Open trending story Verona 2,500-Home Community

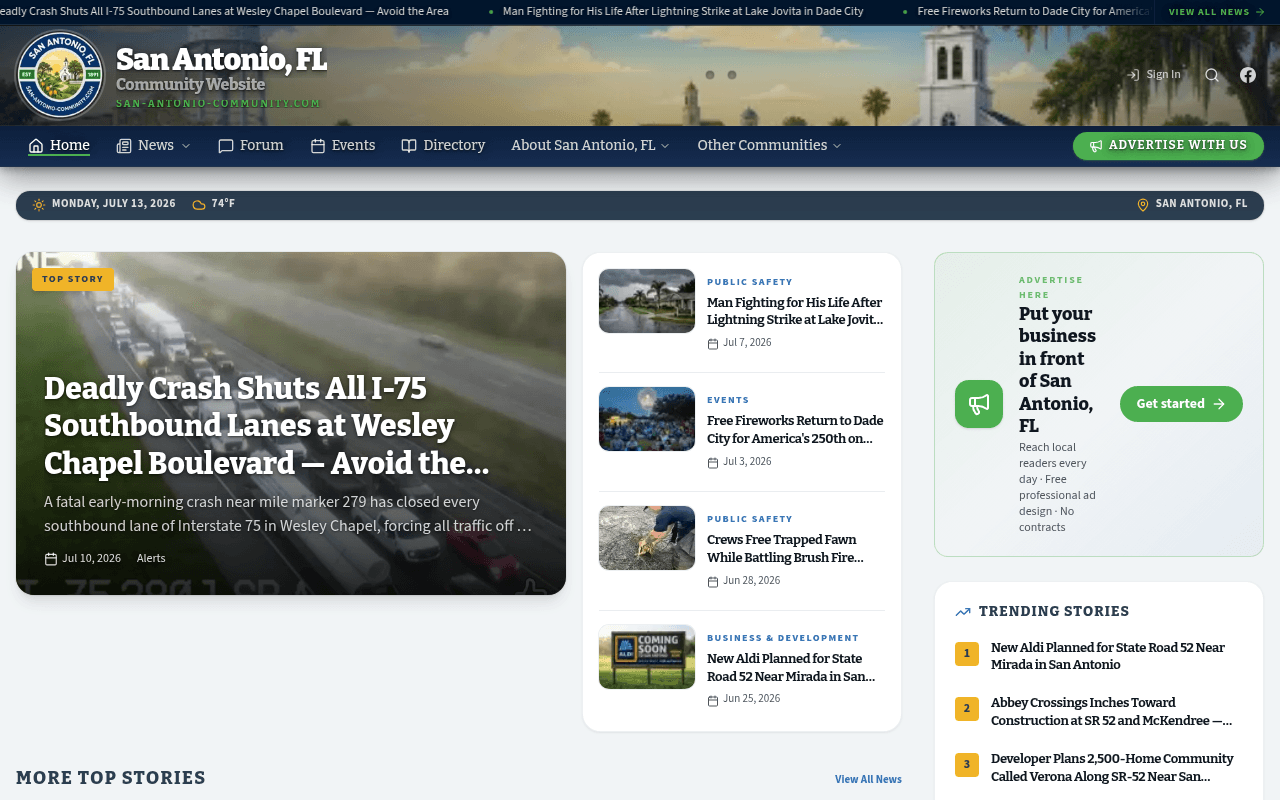(x=1112, y=767)
